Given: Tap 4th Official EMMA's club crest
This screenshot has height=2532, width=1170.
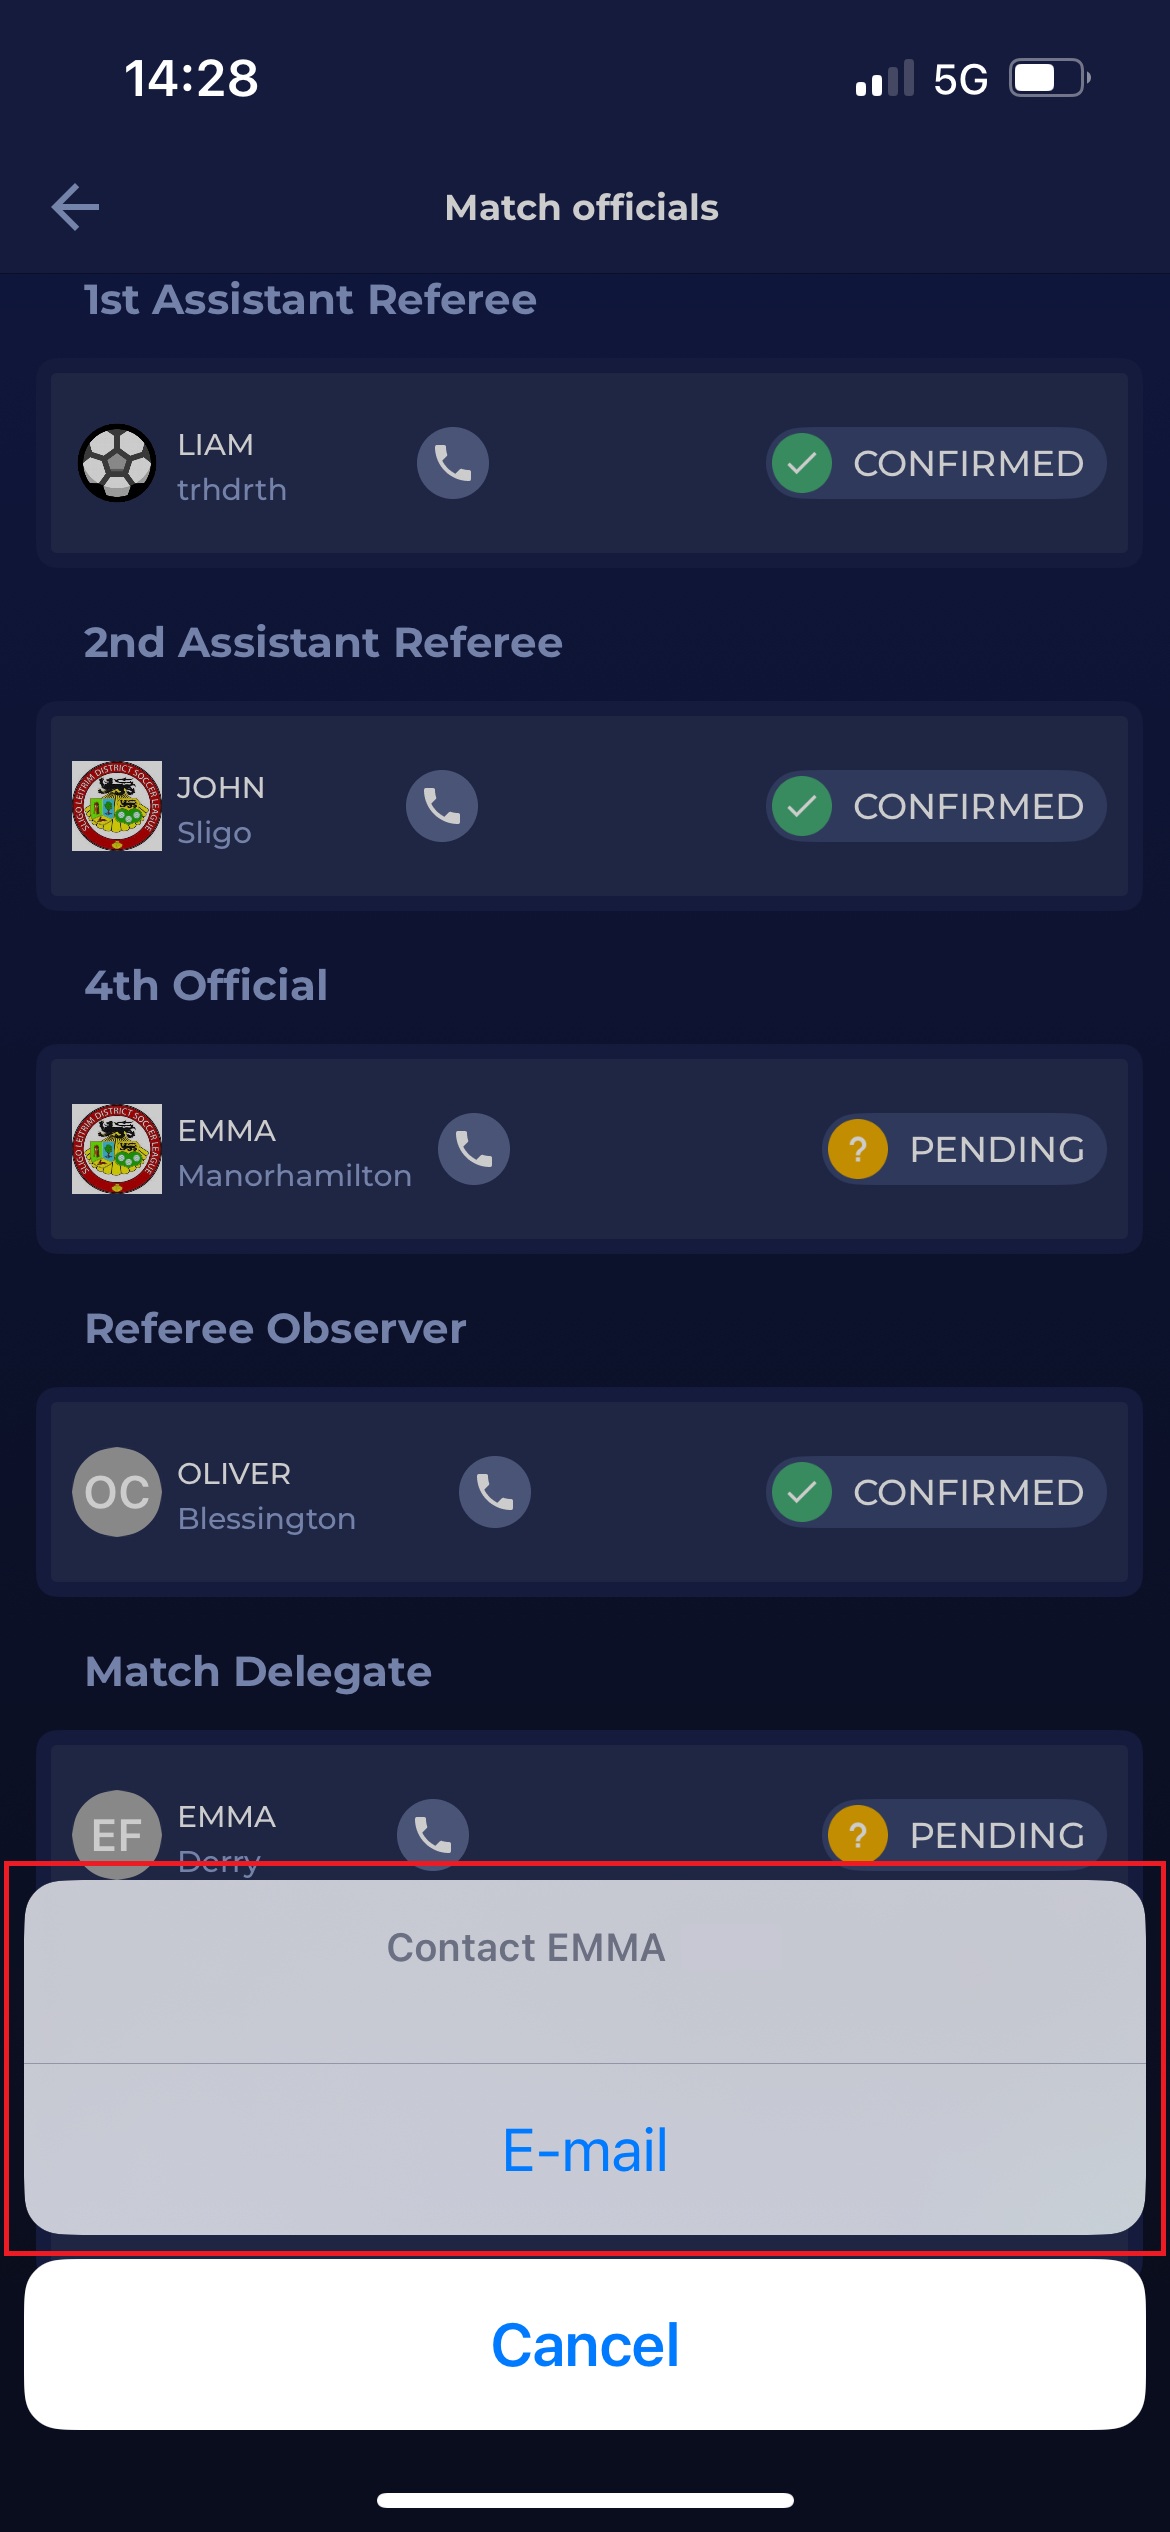Looking at the screenshot, I should pos(117,1149).
